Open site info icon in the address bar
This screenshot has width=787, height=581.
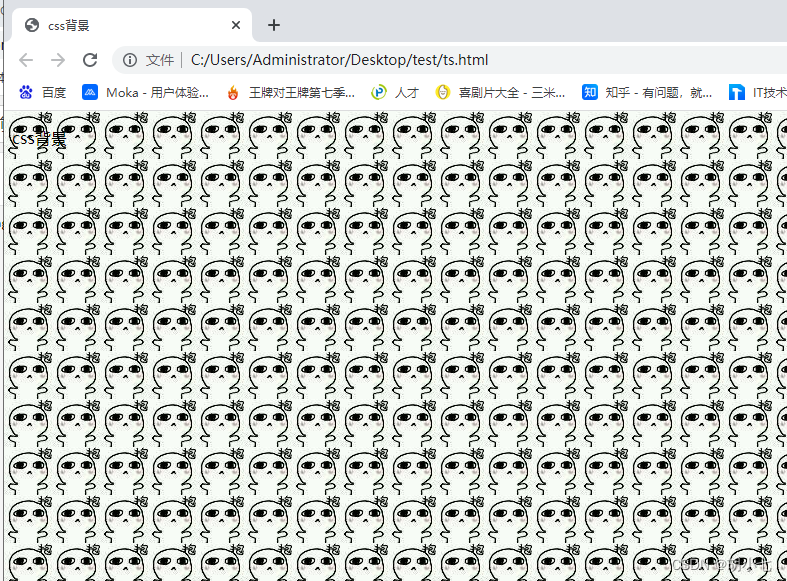click(129, 60)
